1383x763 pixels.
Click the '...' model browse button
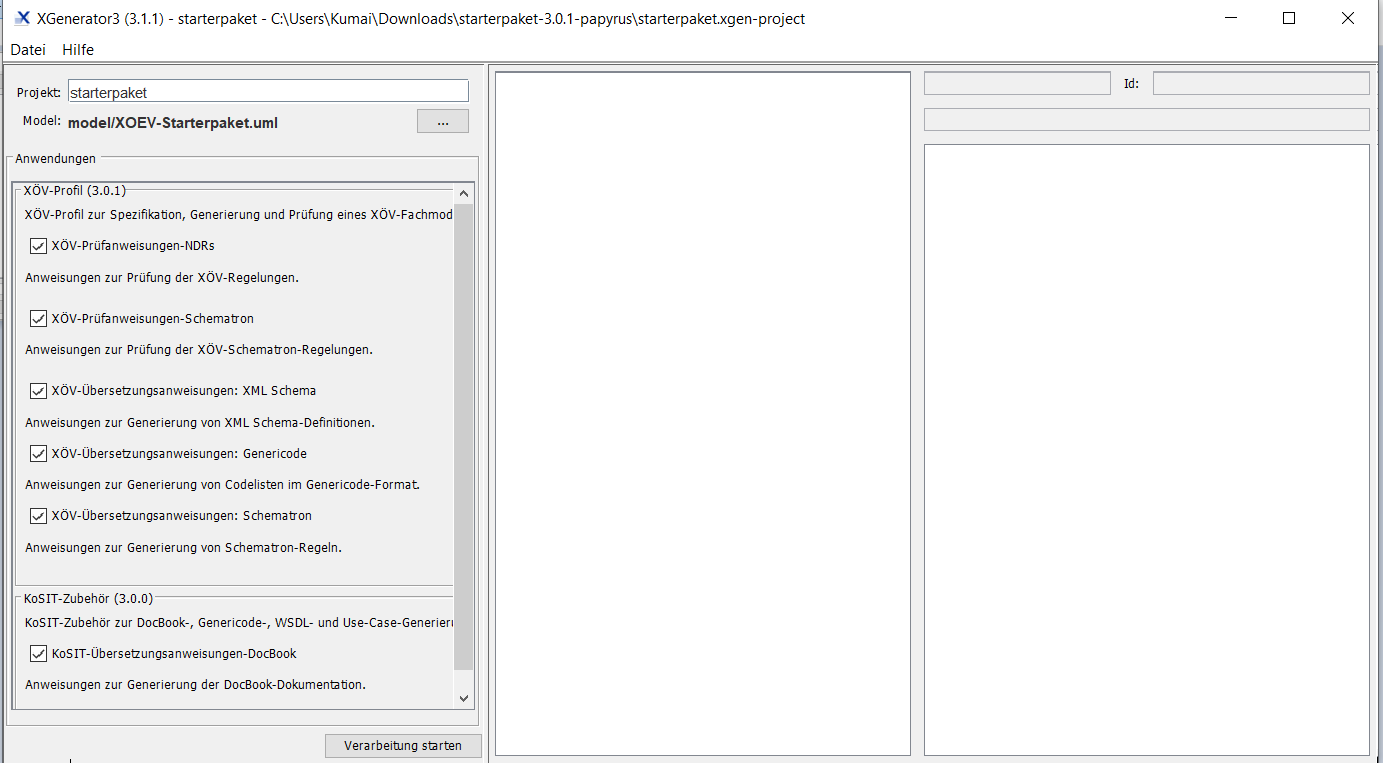[x=443, y=122]
